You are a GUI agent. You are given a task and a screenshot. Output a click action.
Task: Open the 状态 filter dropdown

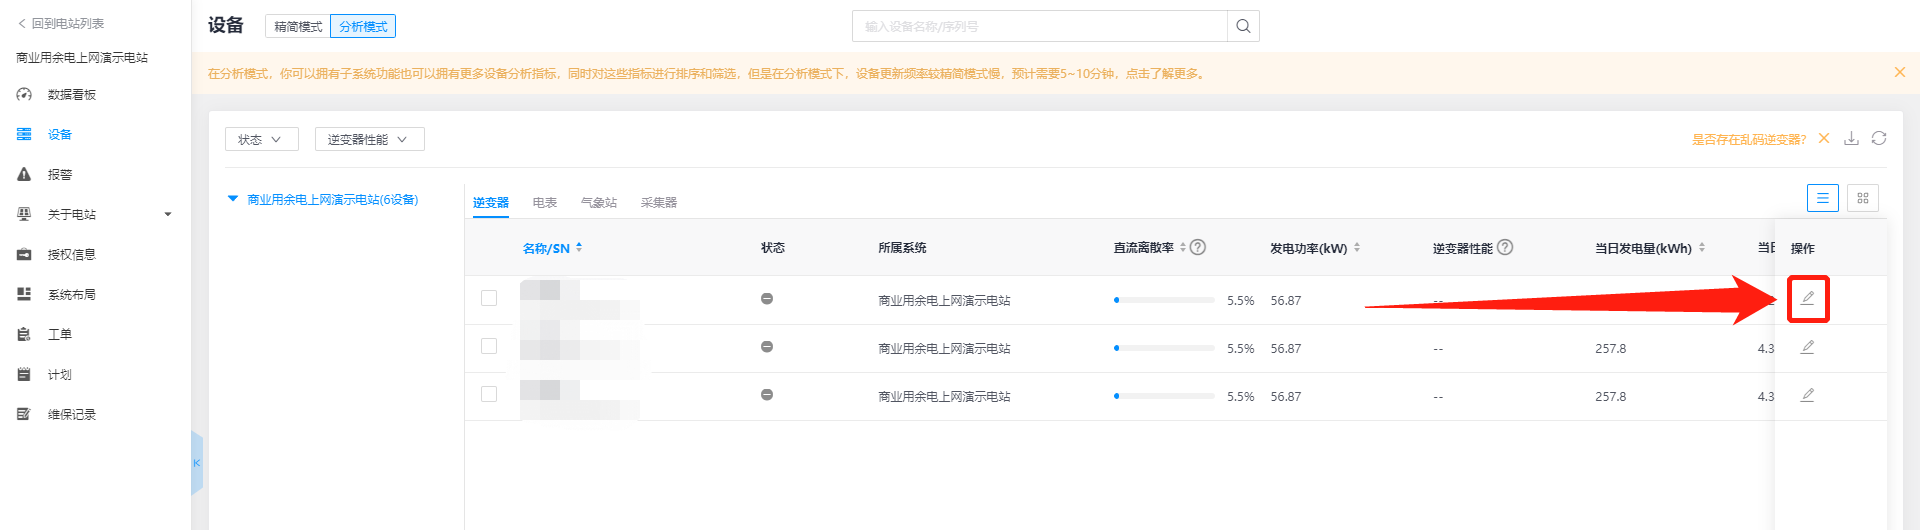click(x=261, y=139)
